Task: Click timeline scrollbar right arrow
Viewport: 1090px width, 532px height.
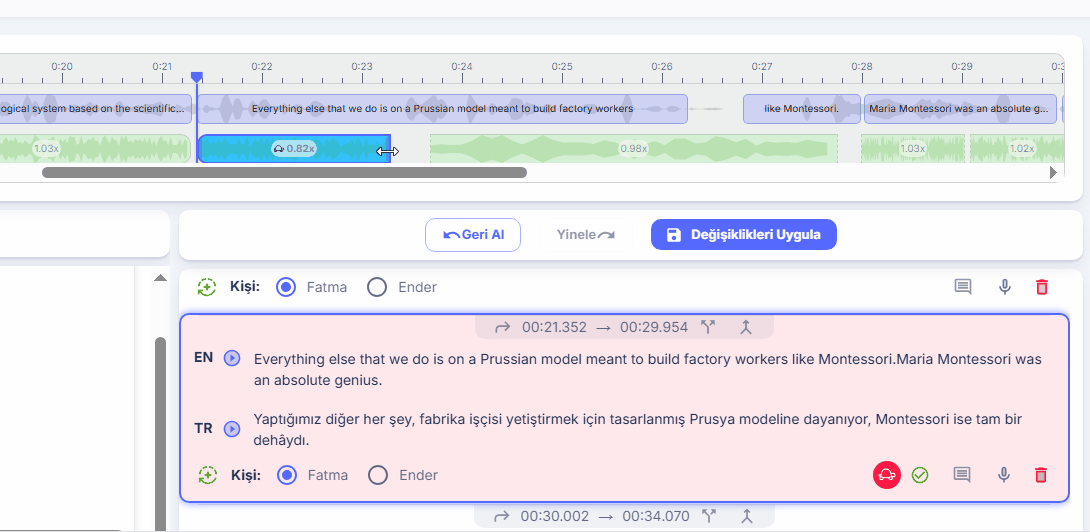Action: tap(1053, 172)
